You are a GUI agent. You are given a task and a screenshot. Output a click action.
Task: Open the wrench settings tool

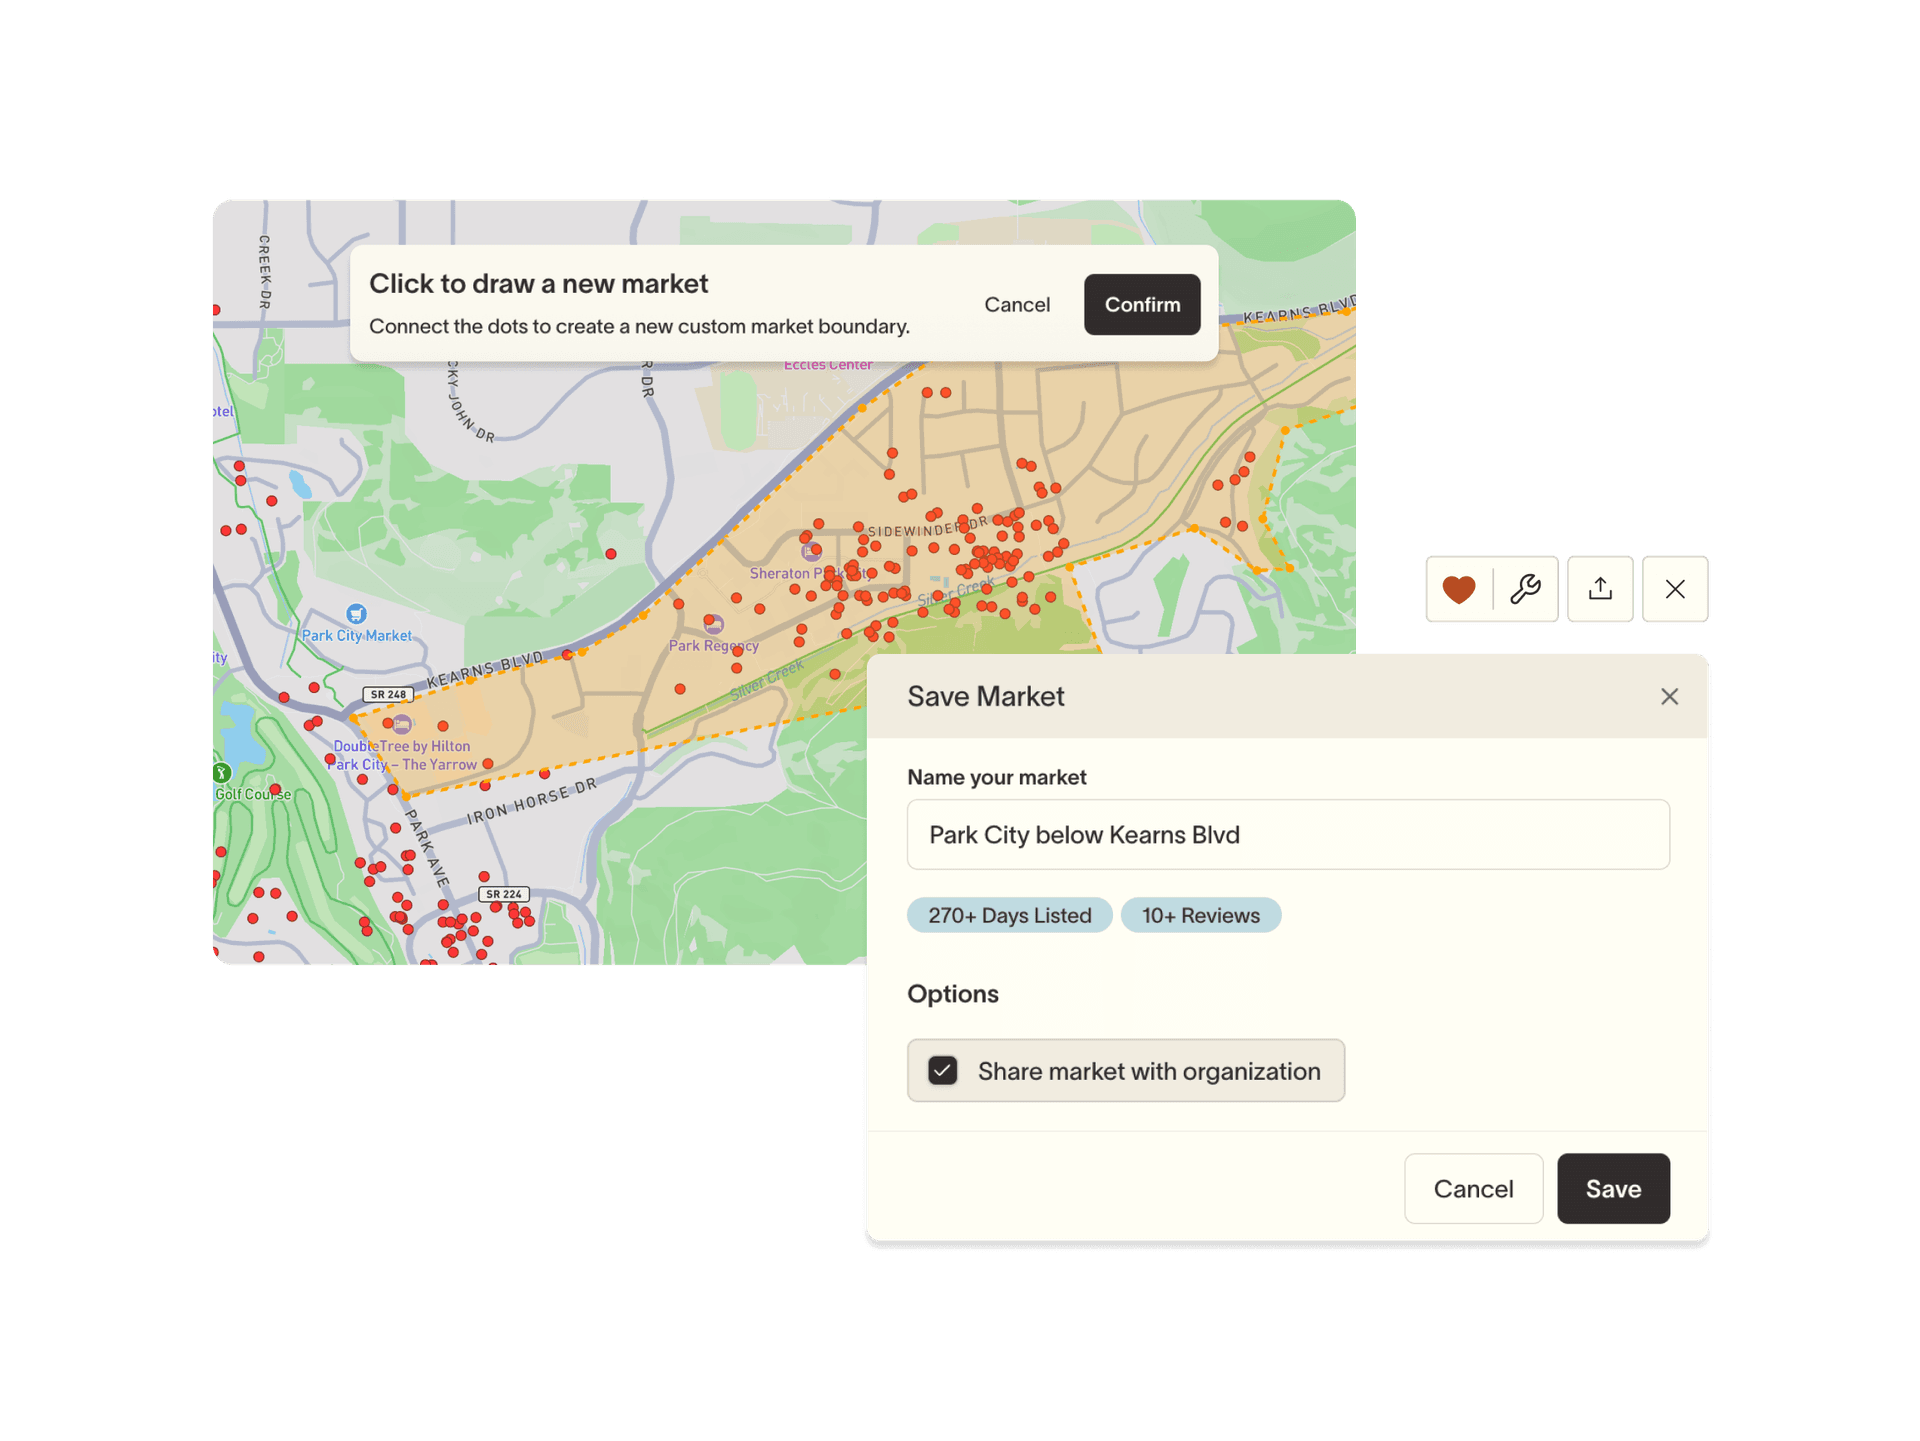pos(1525,589)
